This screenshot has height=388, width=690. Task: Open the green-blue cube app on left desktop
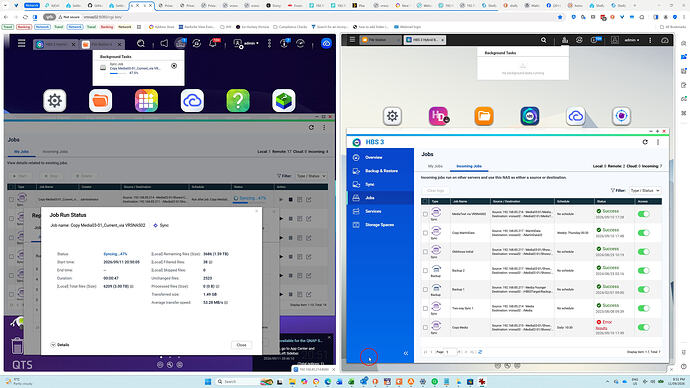284,101
